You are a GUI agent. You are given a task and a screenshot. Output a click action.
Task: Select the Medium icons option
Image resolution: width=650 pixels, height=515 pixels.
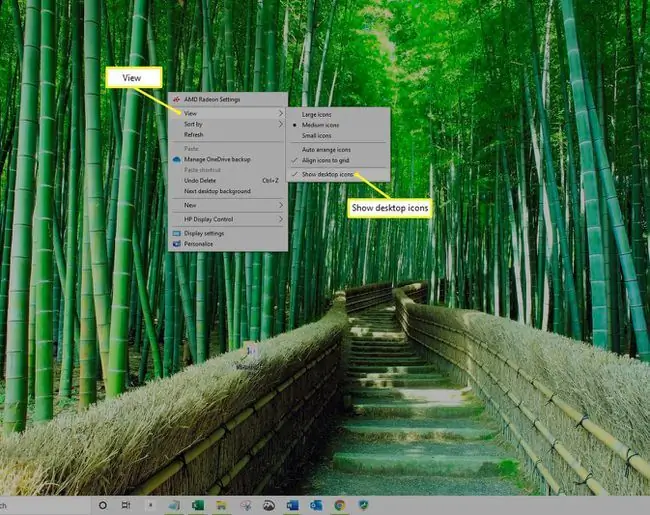(x=338, y=125)
